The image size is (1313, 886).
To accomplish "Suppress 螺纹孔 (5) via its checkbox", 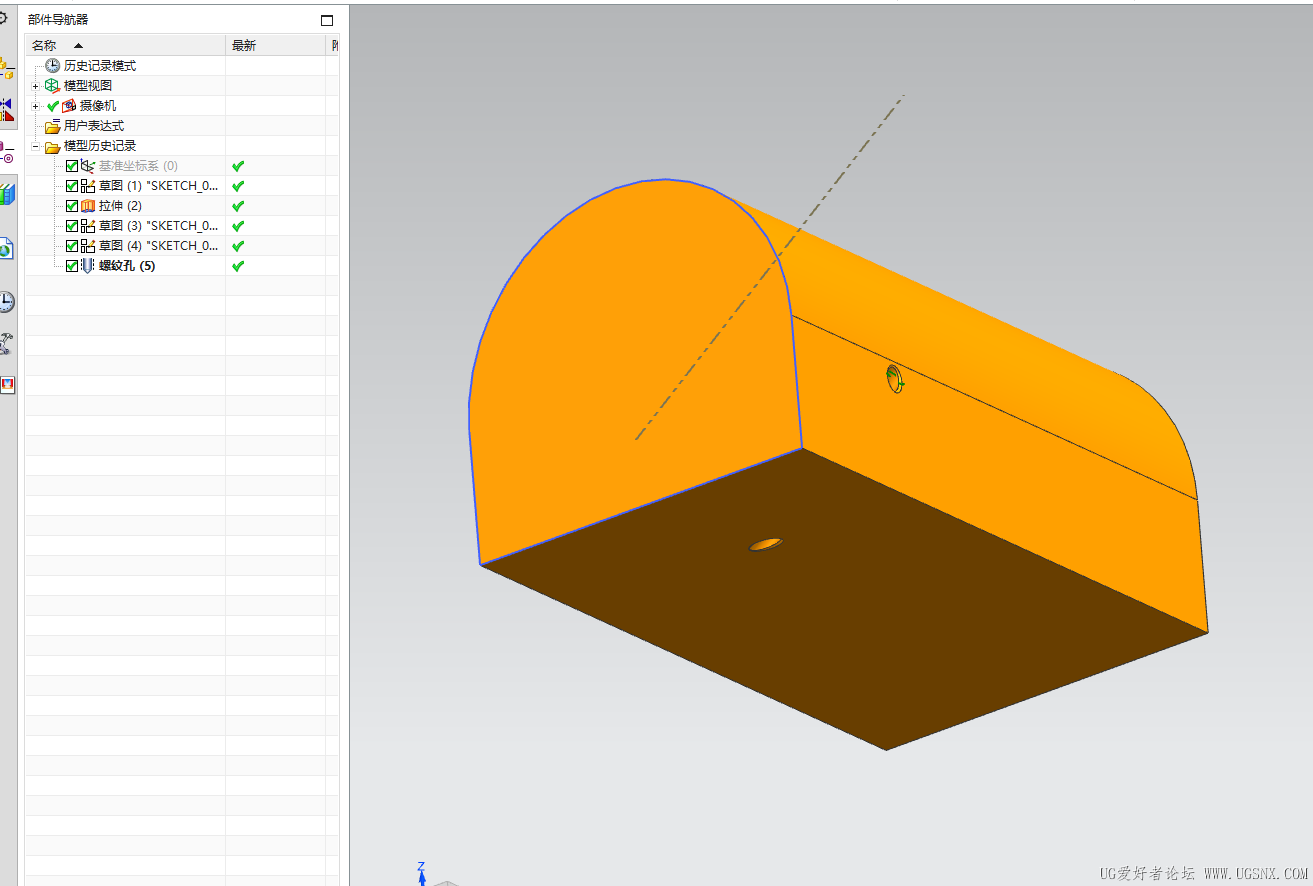I will coord(72,266).
